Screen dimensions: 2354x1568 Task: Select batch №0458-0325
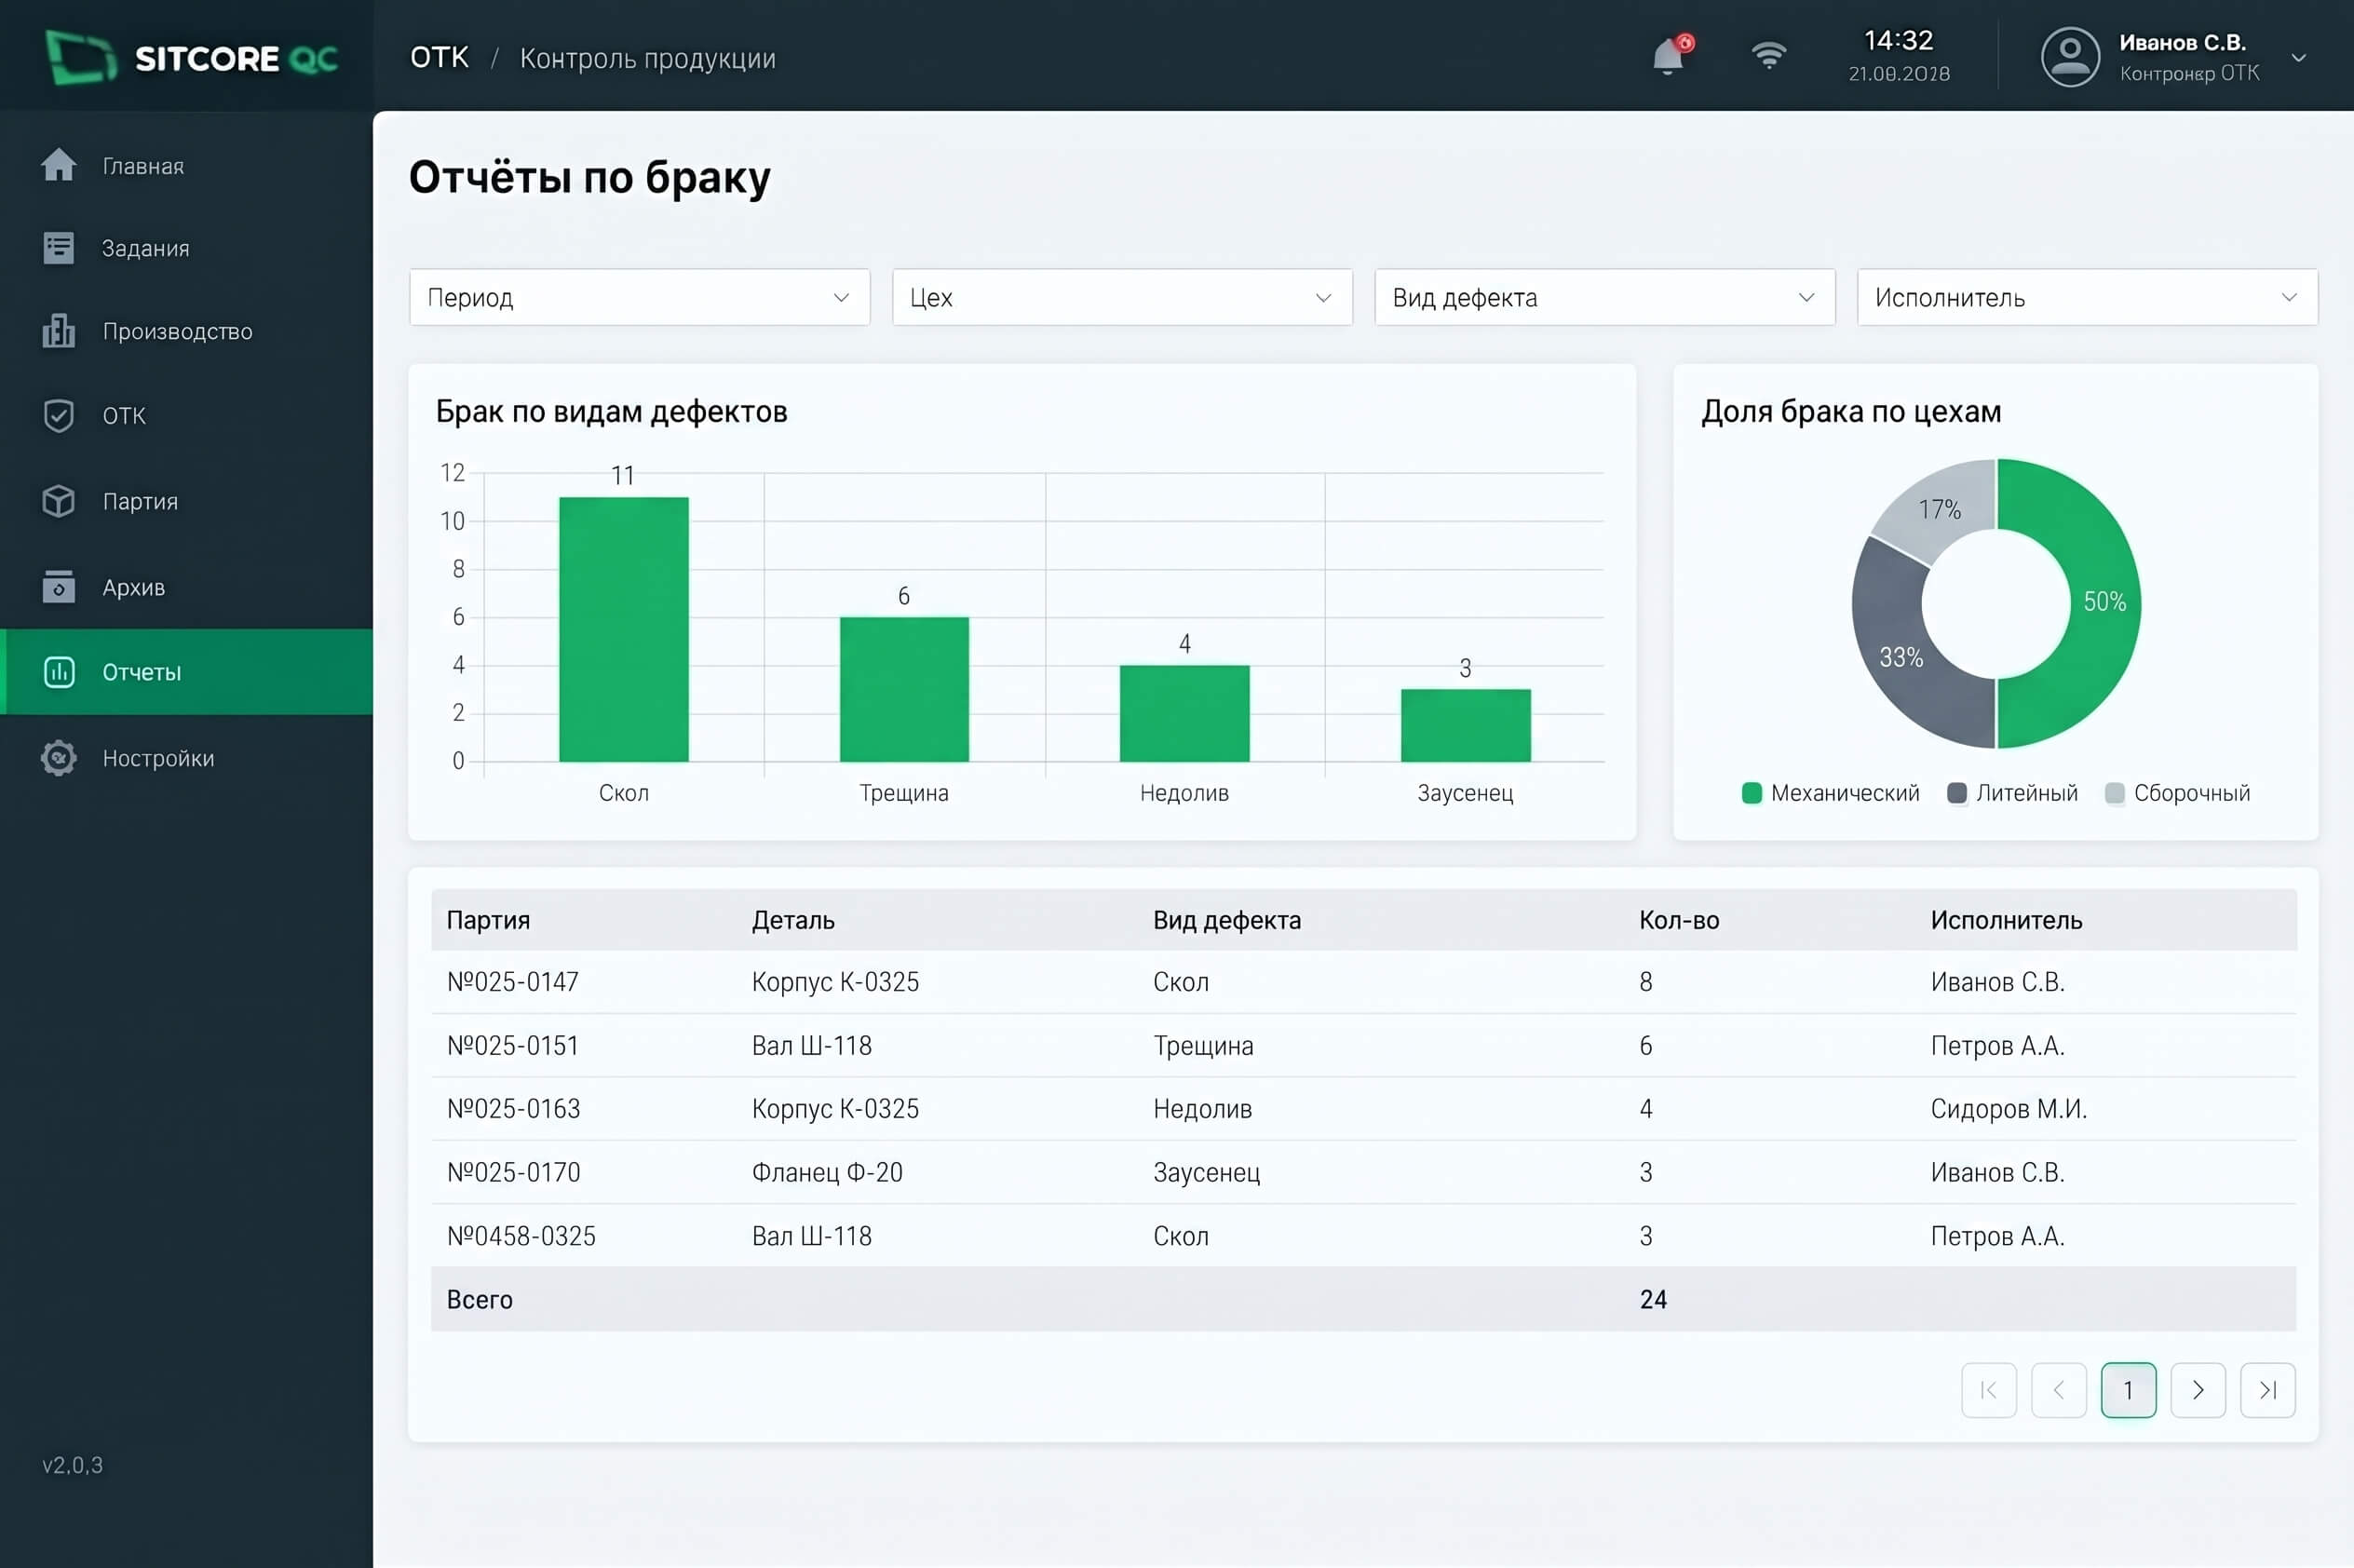(x=521, y=1236)
